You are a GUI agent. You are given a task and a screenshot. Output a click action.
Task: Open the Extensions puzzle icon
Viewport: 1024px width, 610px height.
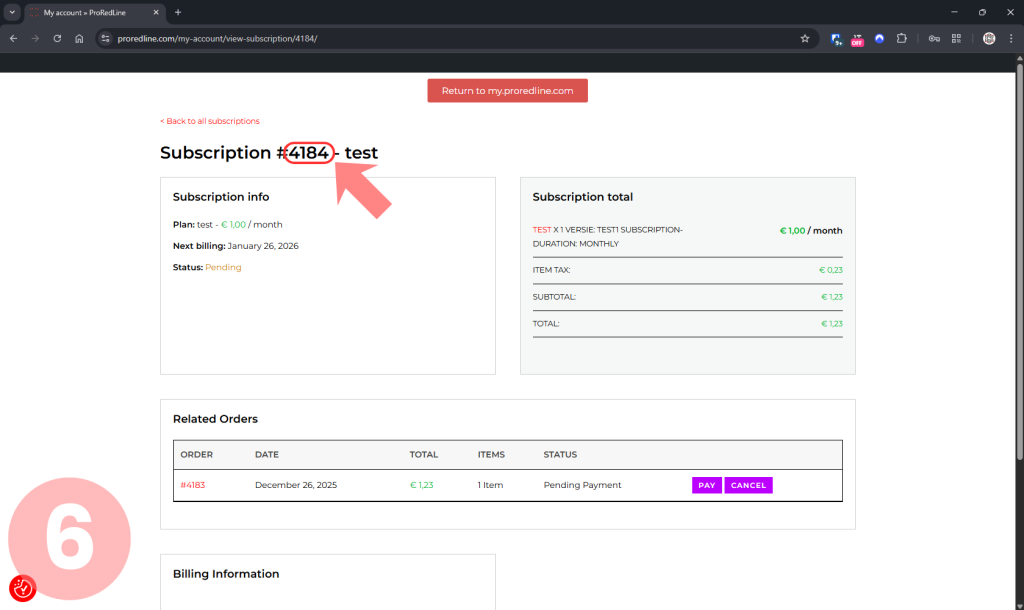[x=901, y=39]
